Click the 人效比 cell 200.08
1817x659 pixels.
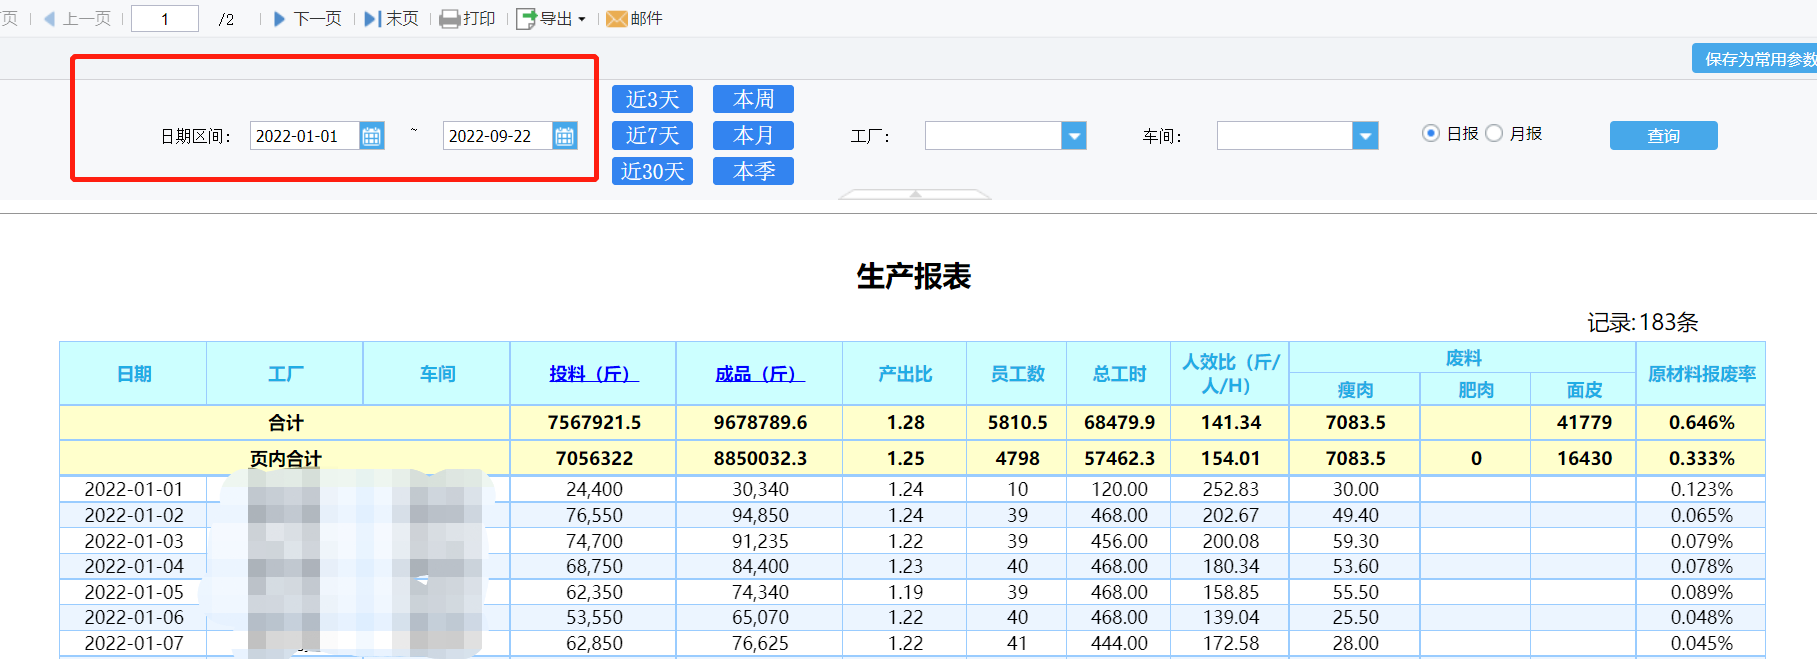1230,542
